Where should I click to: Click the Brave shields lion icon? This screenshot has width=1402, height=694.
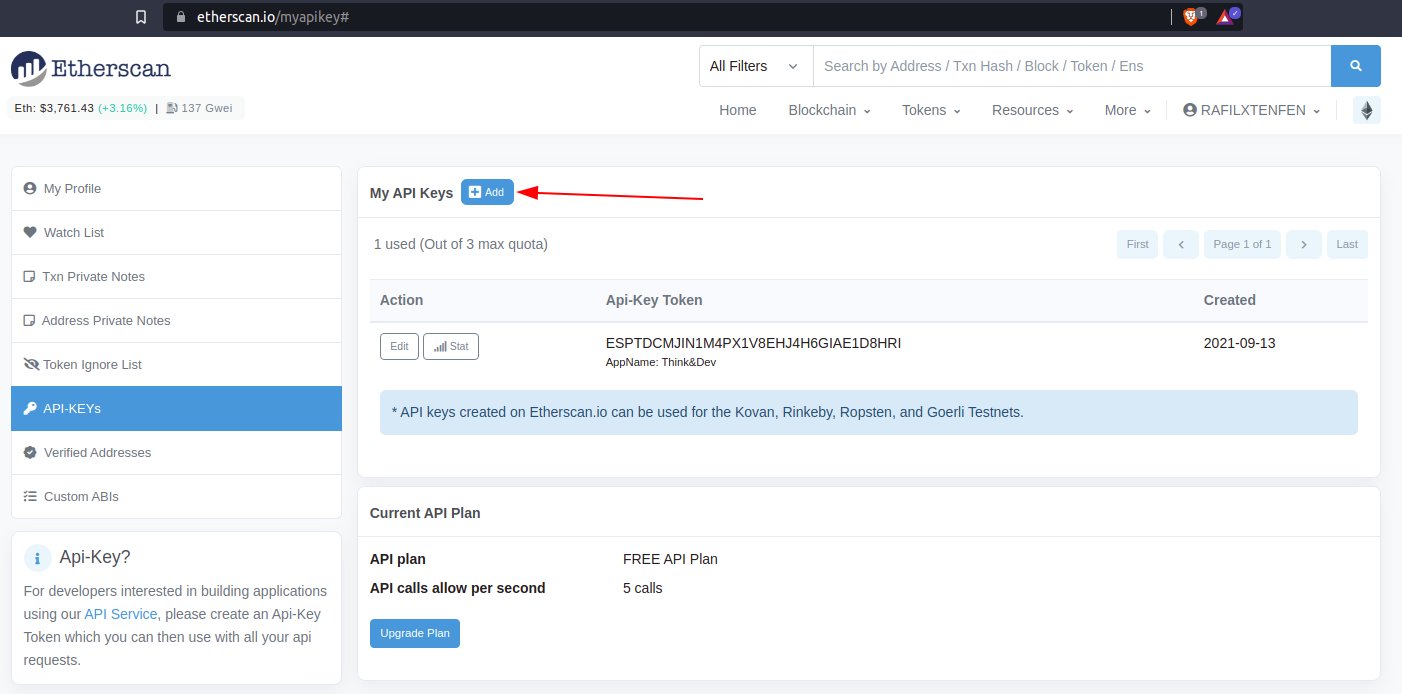point(1190,17)
